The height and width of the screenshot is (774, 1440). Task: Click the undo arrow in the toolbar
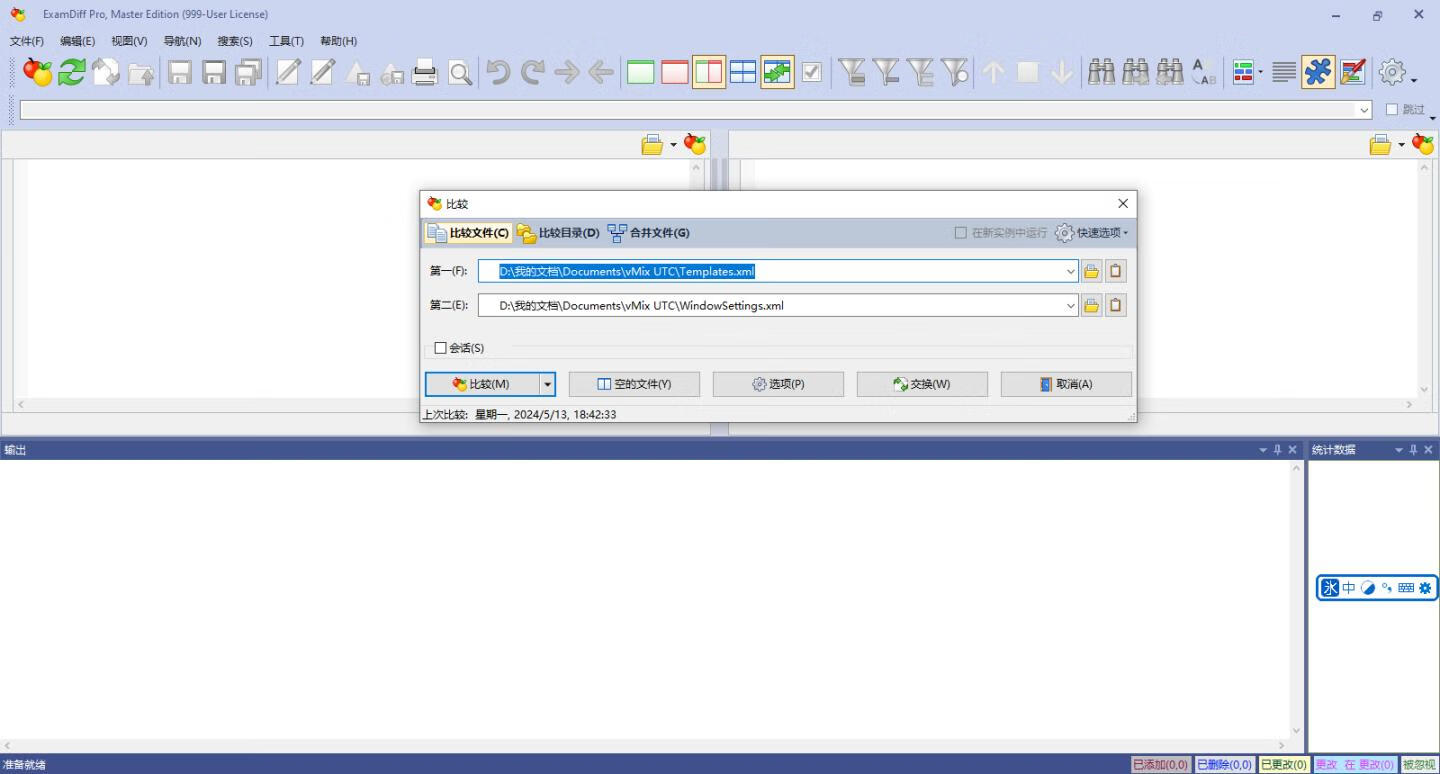498,72
